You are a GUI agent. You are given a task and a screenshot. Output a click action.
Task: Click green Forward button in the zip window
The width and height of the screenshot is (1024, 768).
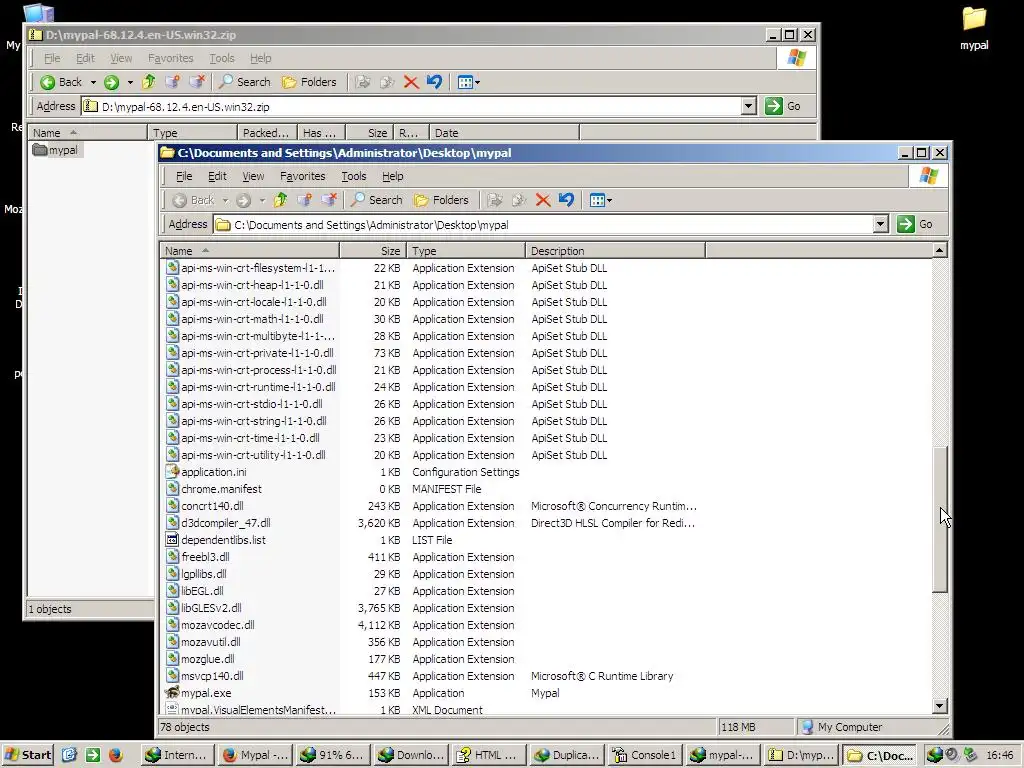click(x=112, y=82)
